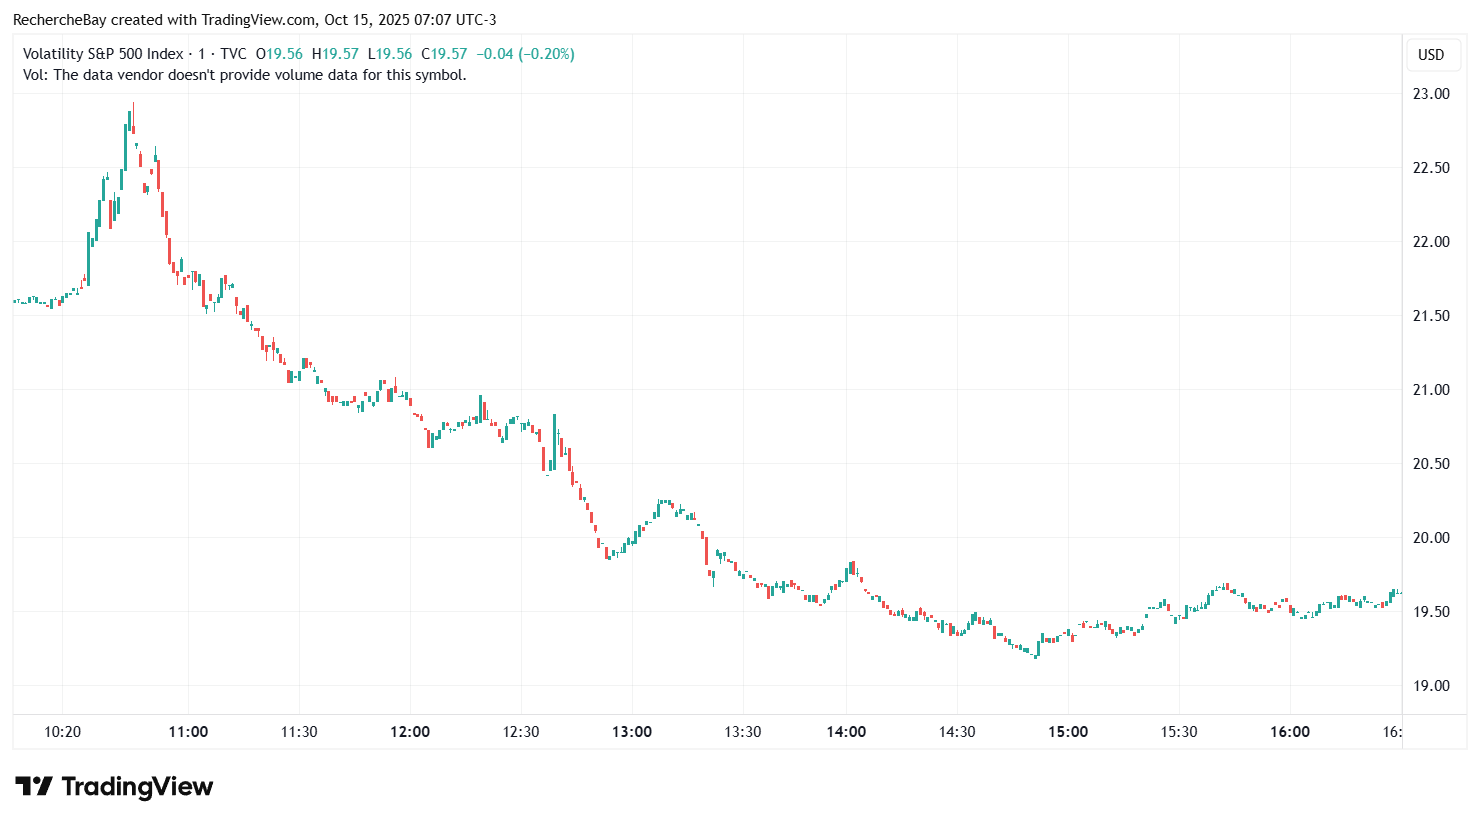Select the 12:00 time axis label
The image size is (1480, 824).
click(x=410, y=732)
